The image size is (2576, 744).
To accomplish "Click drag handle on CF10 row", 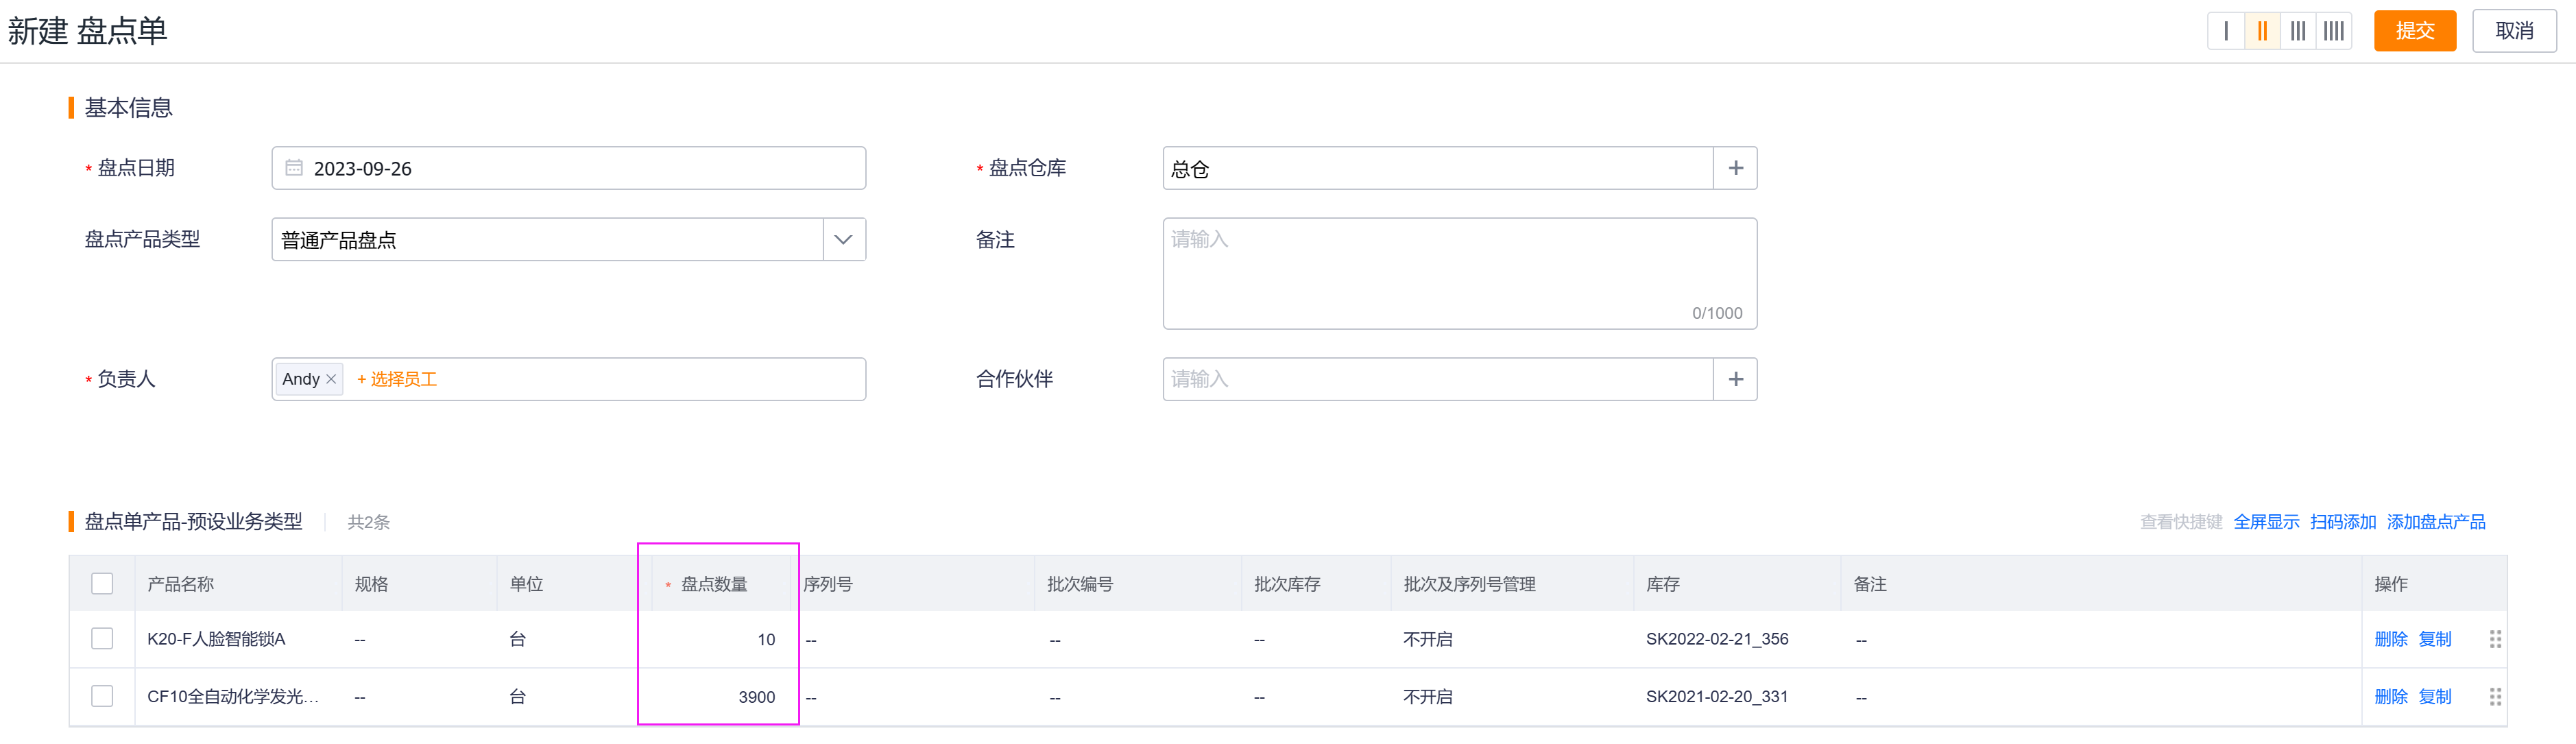I will [2495, 697].
